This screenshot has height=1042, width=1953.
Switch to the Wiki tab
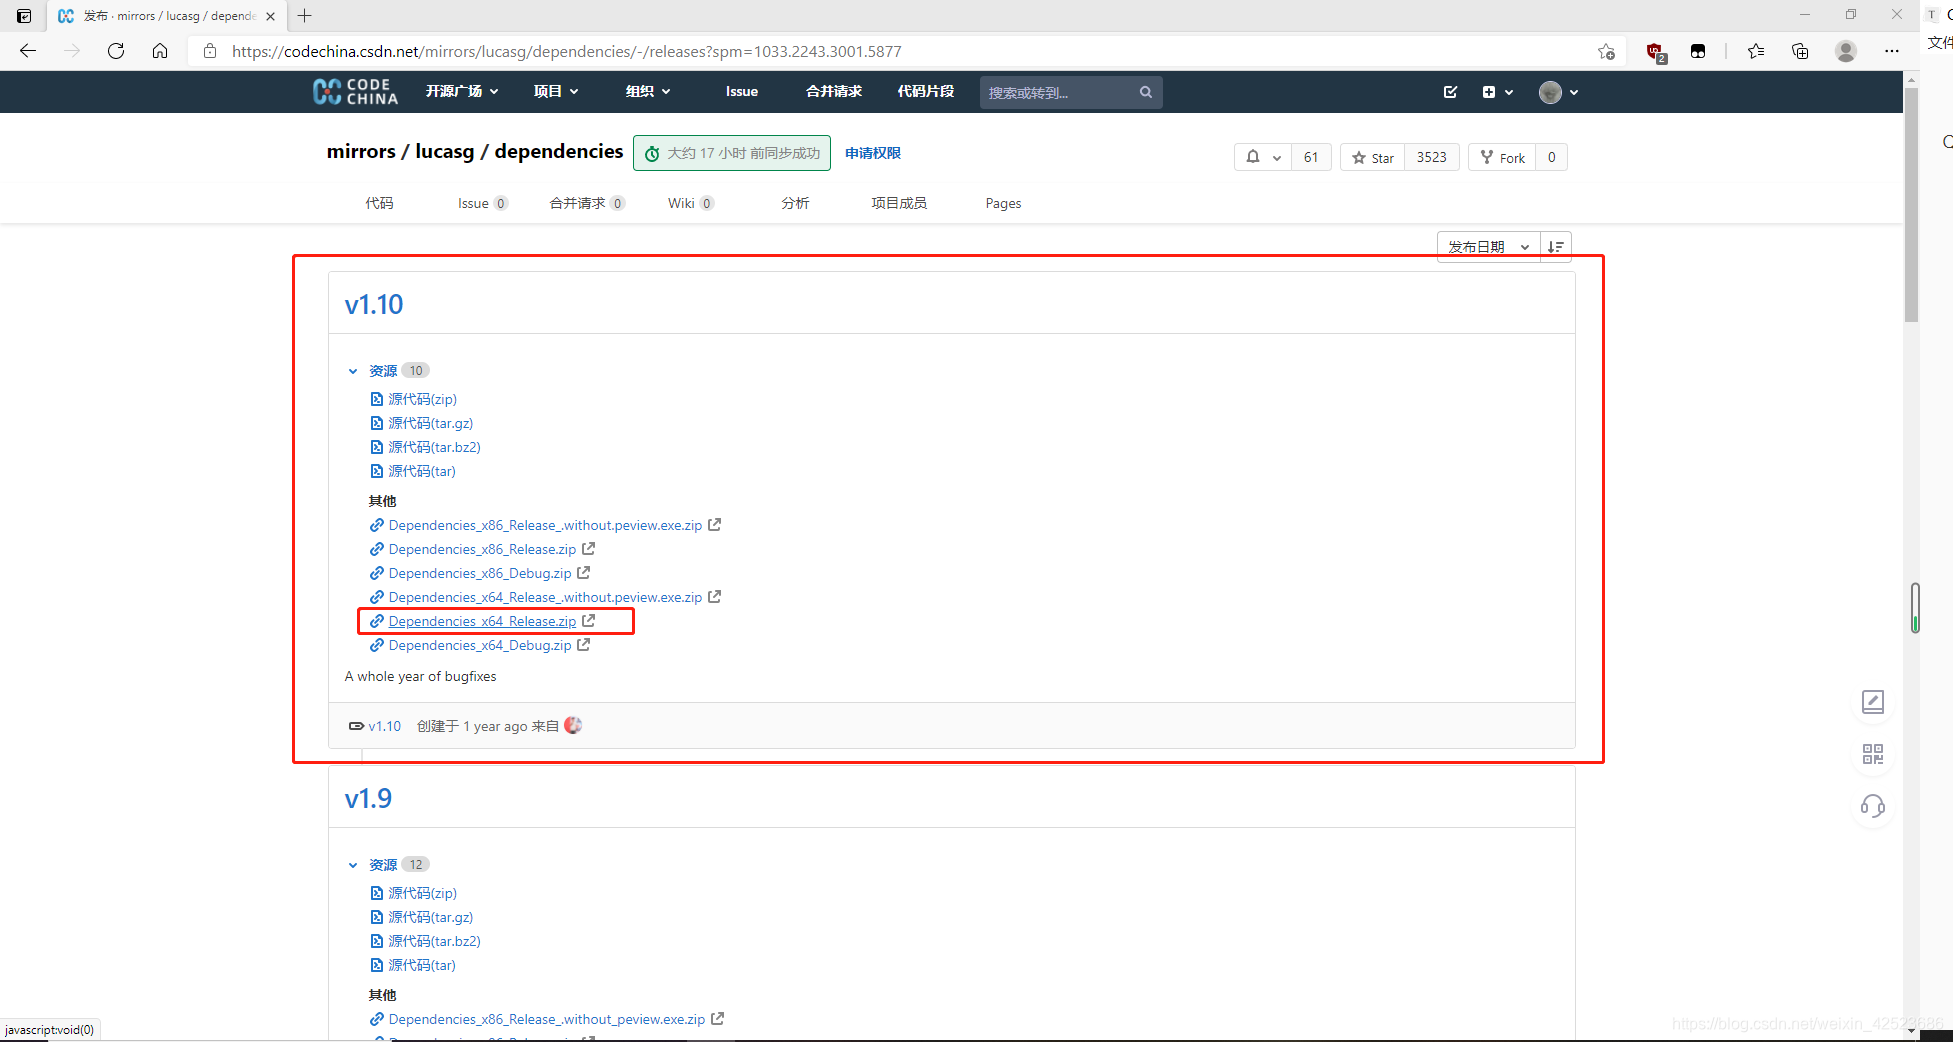point(691,203)
